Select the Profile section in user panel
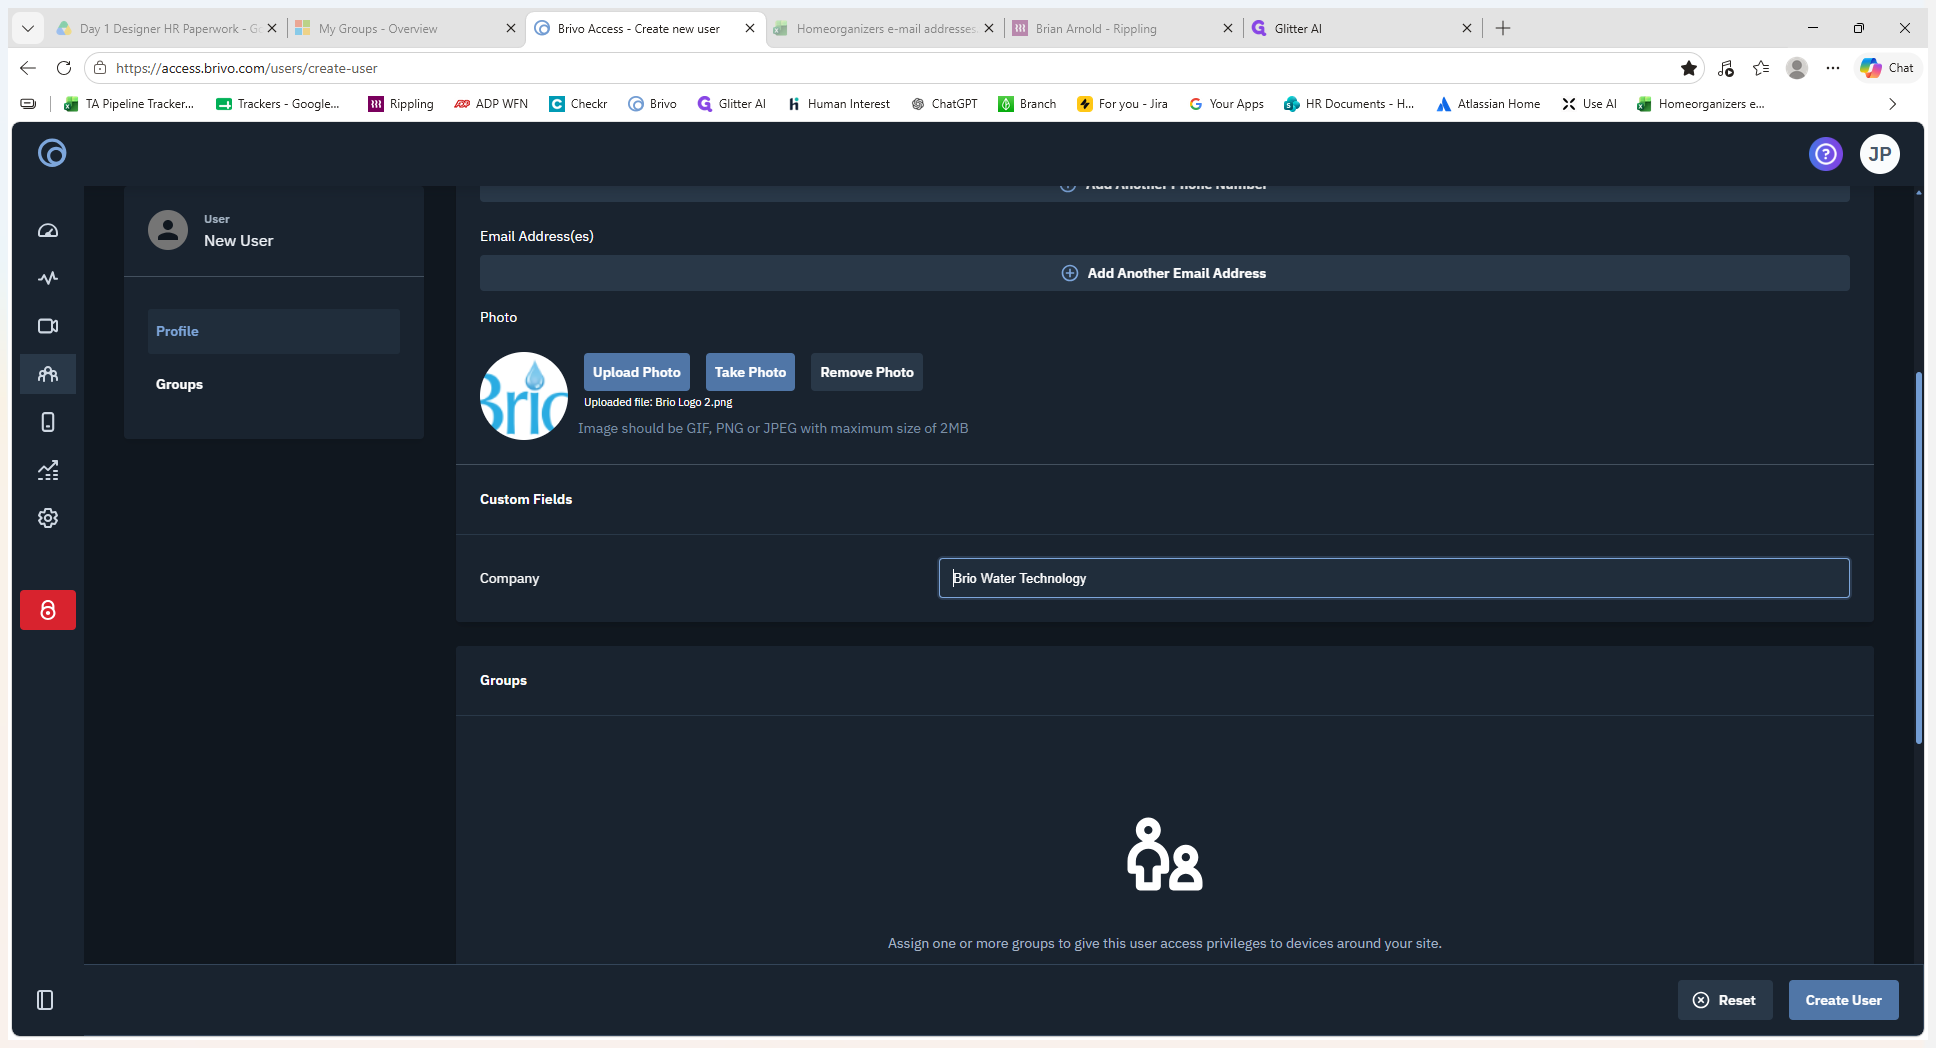Screen dimensions: 1936x1048 tap(274, 331)
